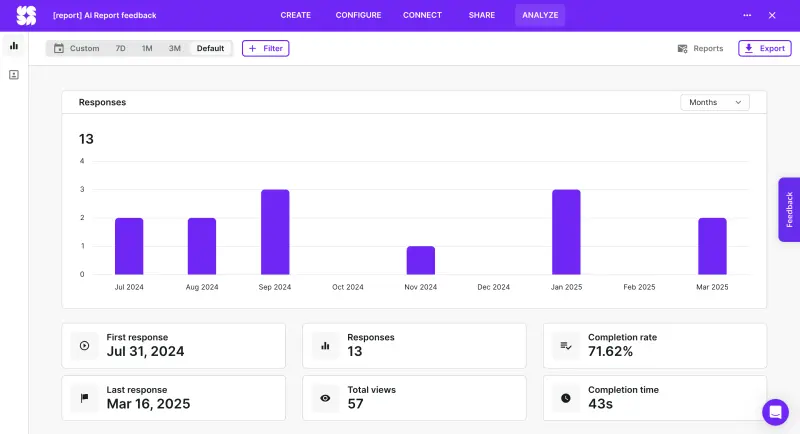
Task: Go to the CONFIGURE tab
Action: click(358, 15)
